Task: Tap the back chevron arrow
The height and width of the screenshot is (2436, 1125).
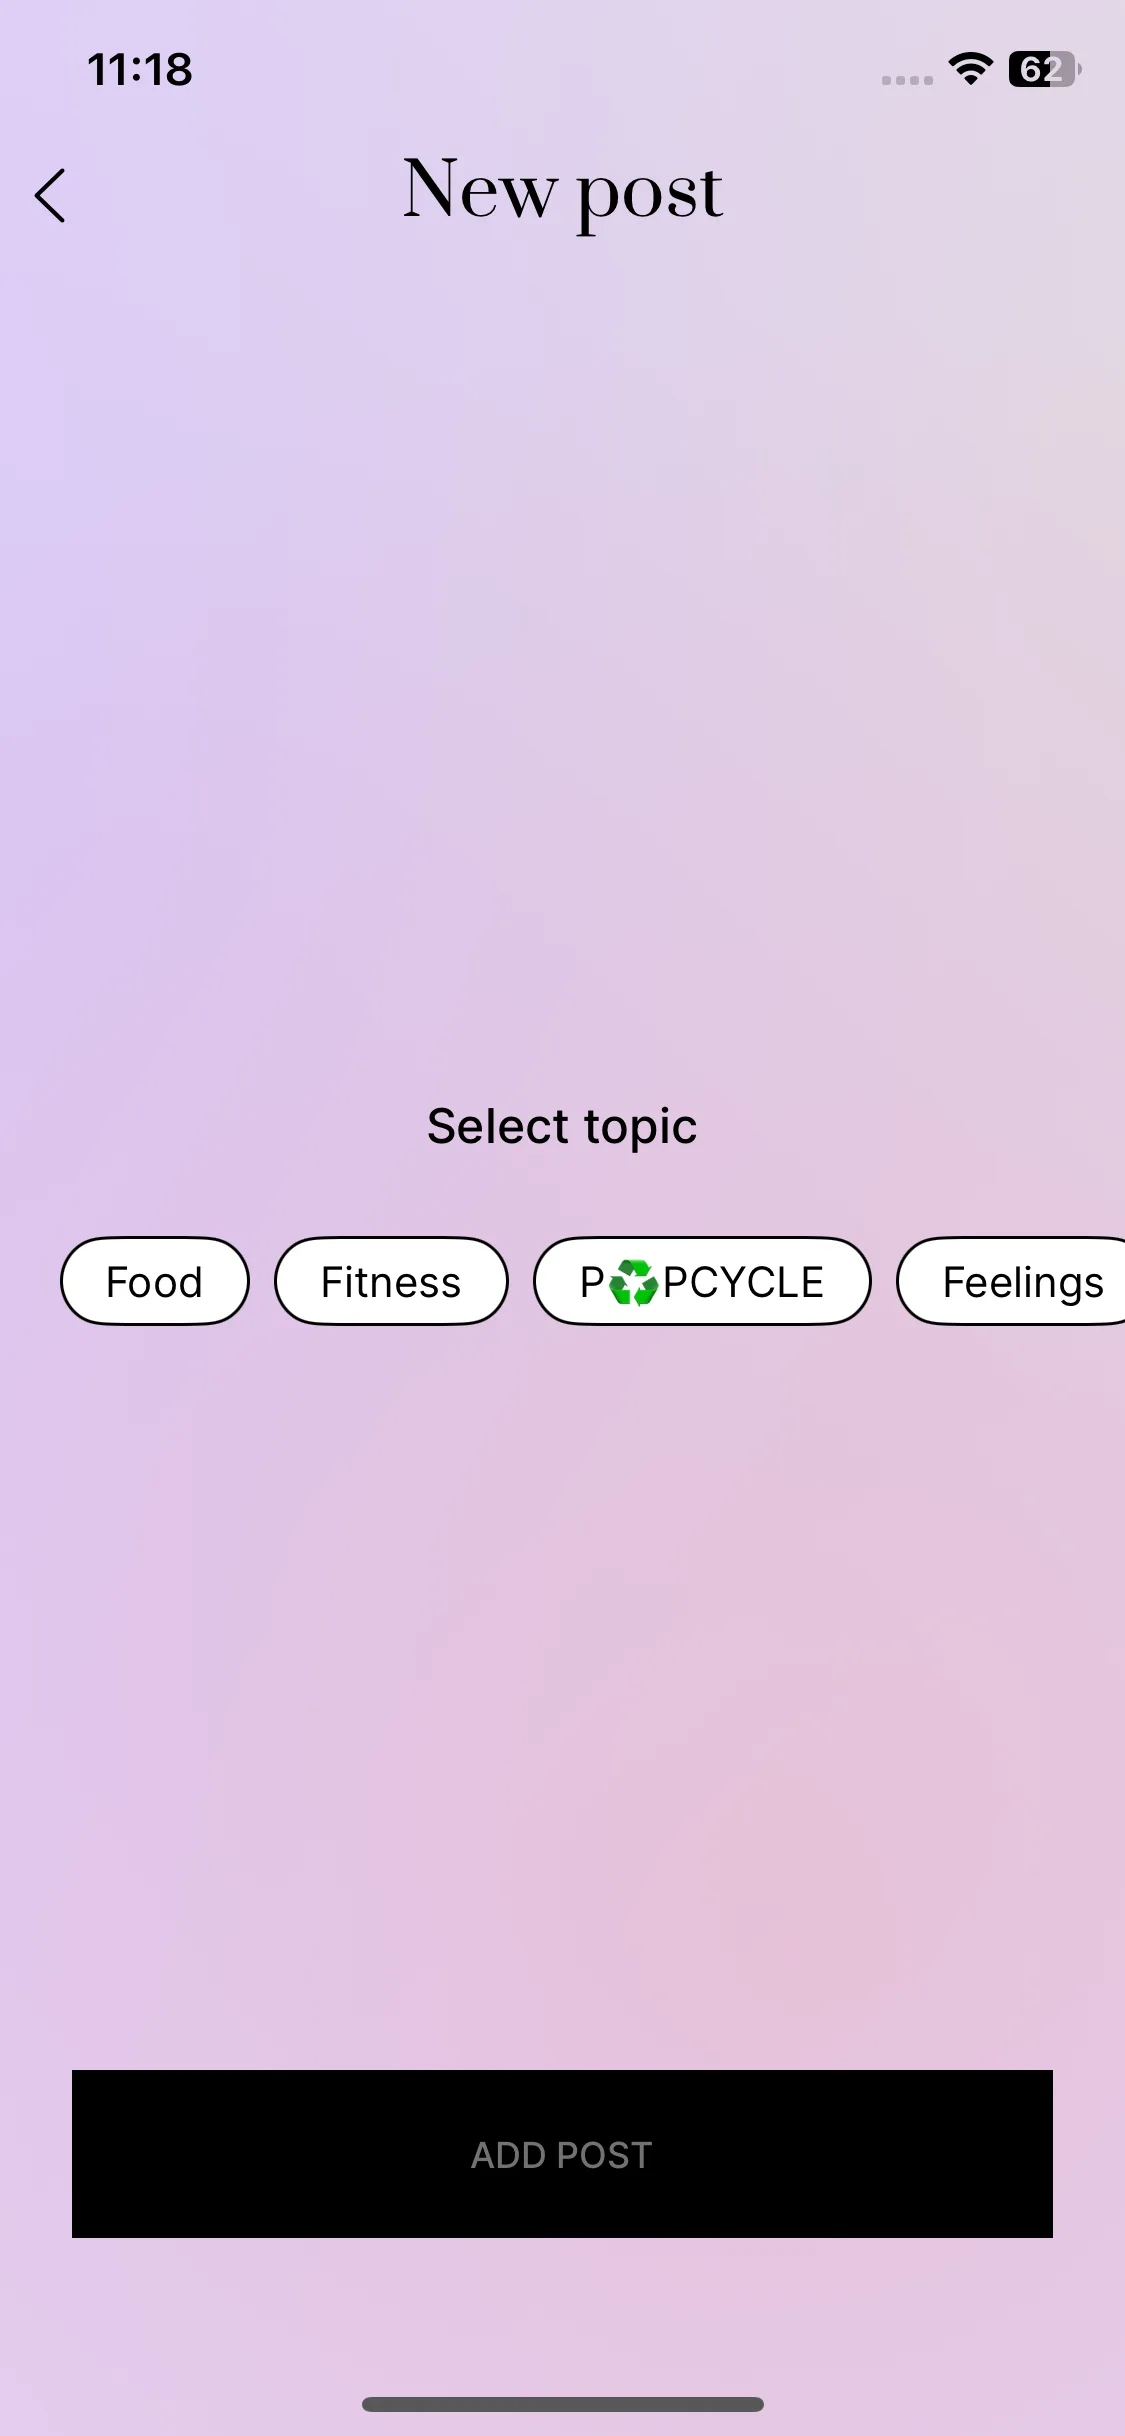Action: click(50, 195)
